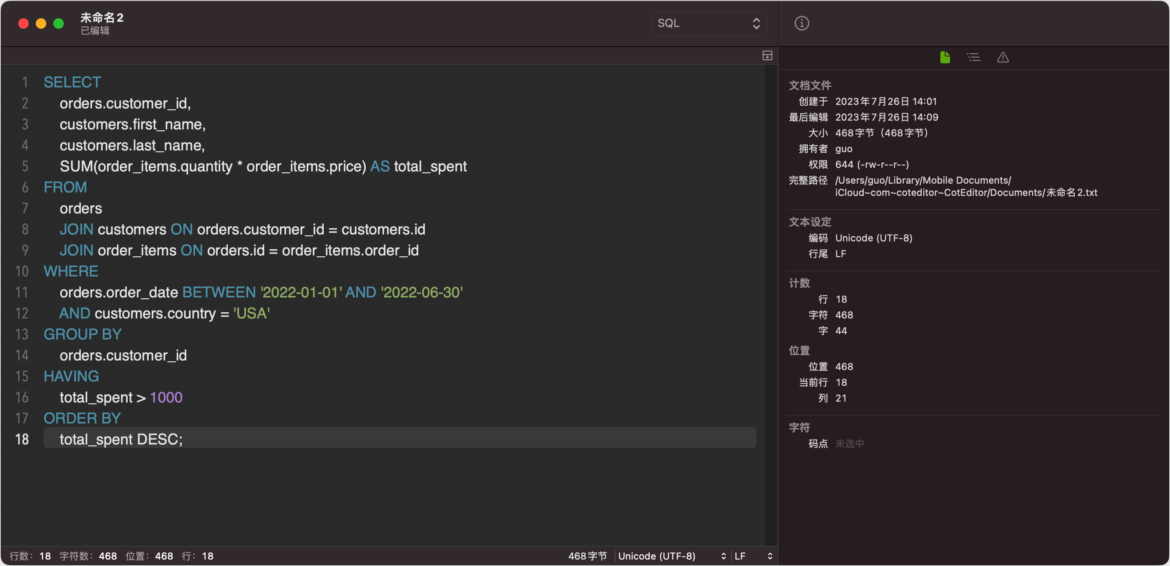Click the status bar 468字节 file size
Screen dimensions: 1170x566
(587, 556)
